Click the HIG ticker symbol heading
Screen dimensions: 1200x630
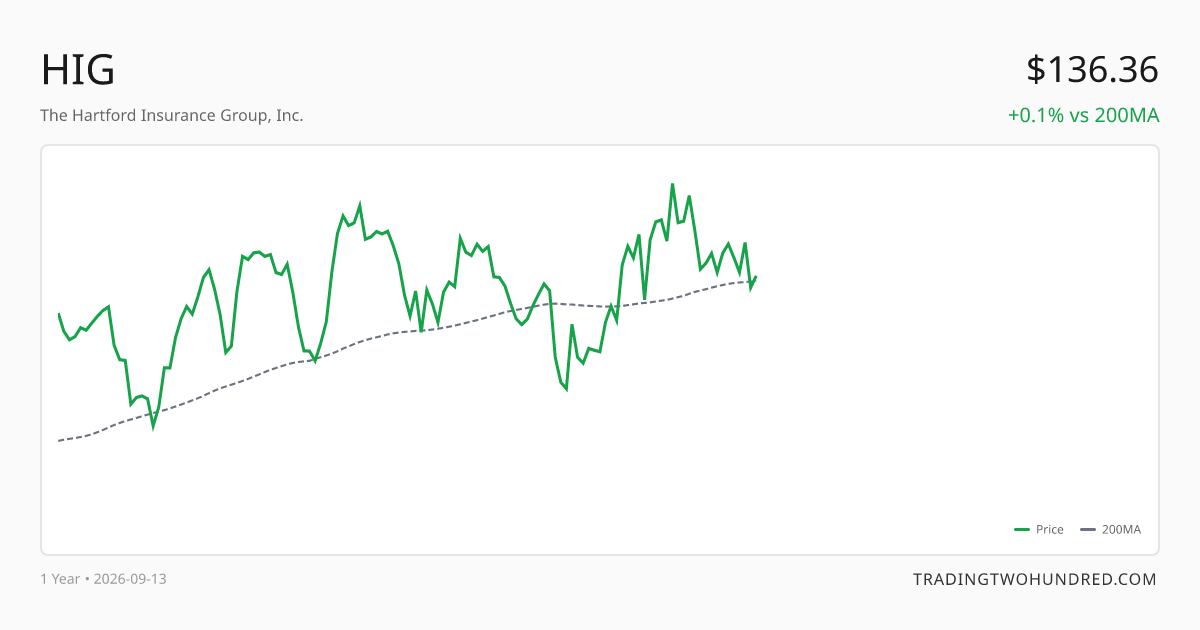pos(78,70)
